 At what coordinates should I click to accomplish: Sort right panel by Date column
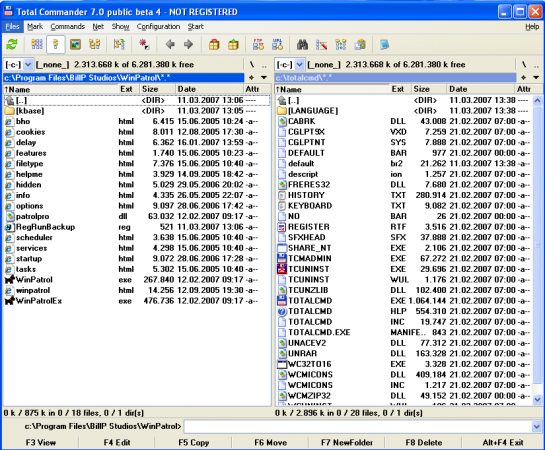point(480,89)
